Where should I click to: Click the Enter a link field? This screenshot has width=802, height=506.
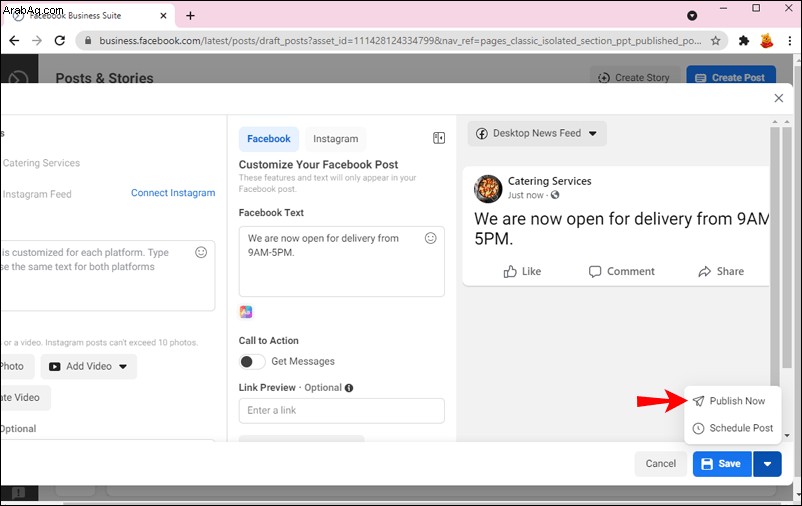coord(342,410)
